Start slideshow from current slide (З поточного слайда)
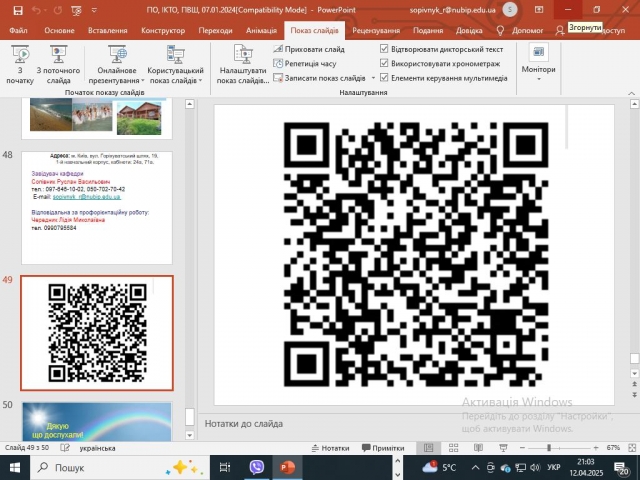This screenshot has width=640, height=480. point(58,64)
